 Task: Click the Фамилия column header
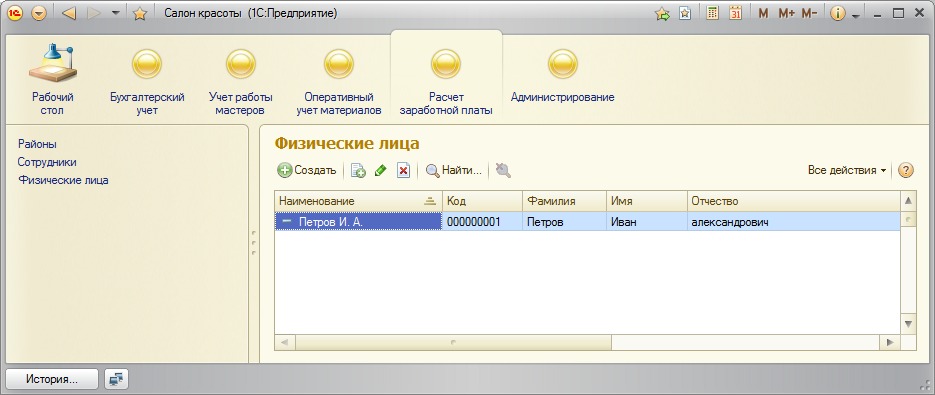coord(565,201)
